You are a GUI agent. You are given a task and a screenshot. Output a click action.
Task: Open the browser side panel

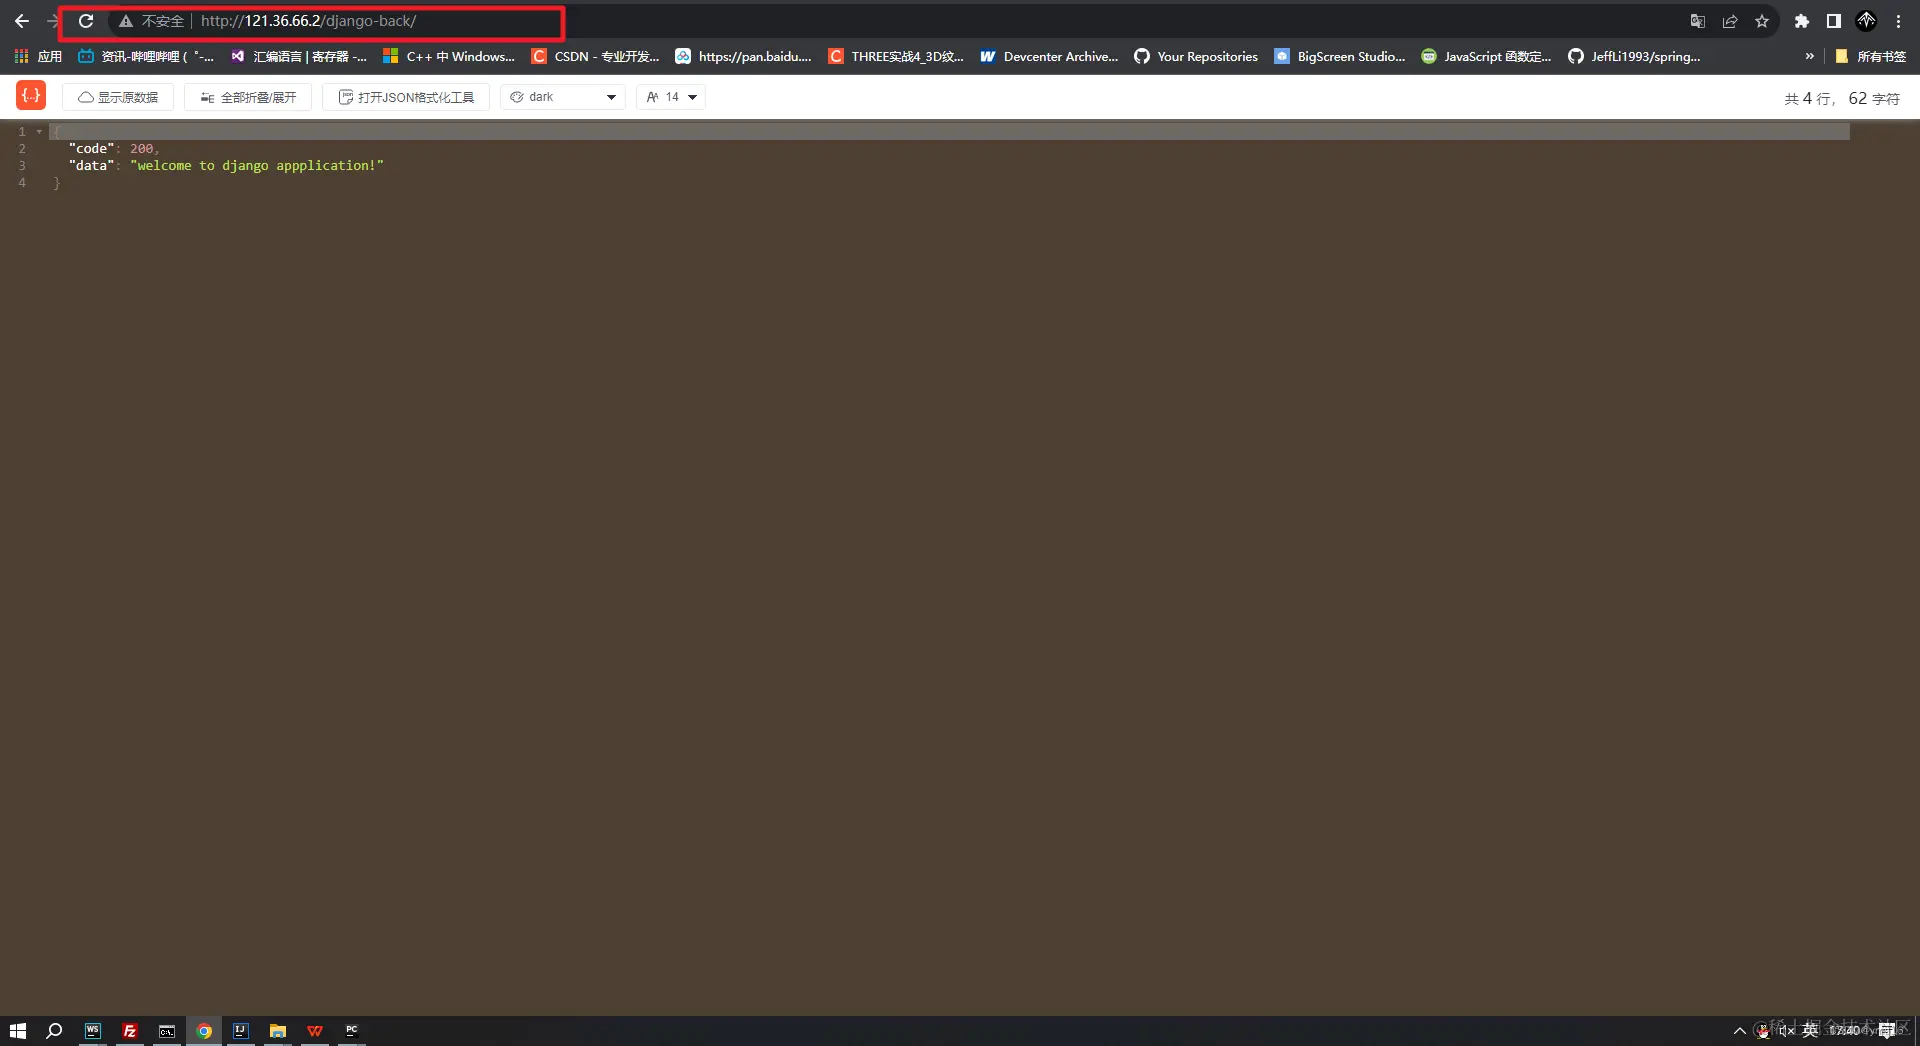click(1834, 21)
